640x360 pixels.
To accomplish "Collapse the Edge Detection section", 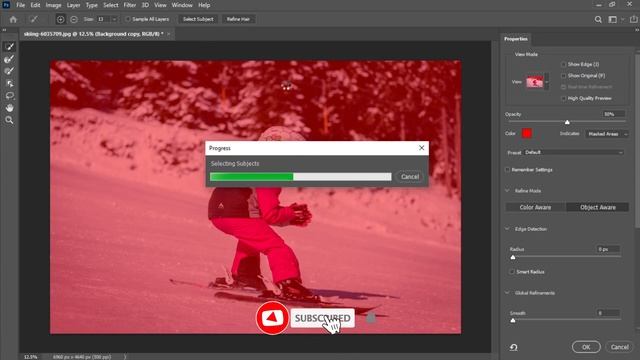I will [x=507, y=229].
